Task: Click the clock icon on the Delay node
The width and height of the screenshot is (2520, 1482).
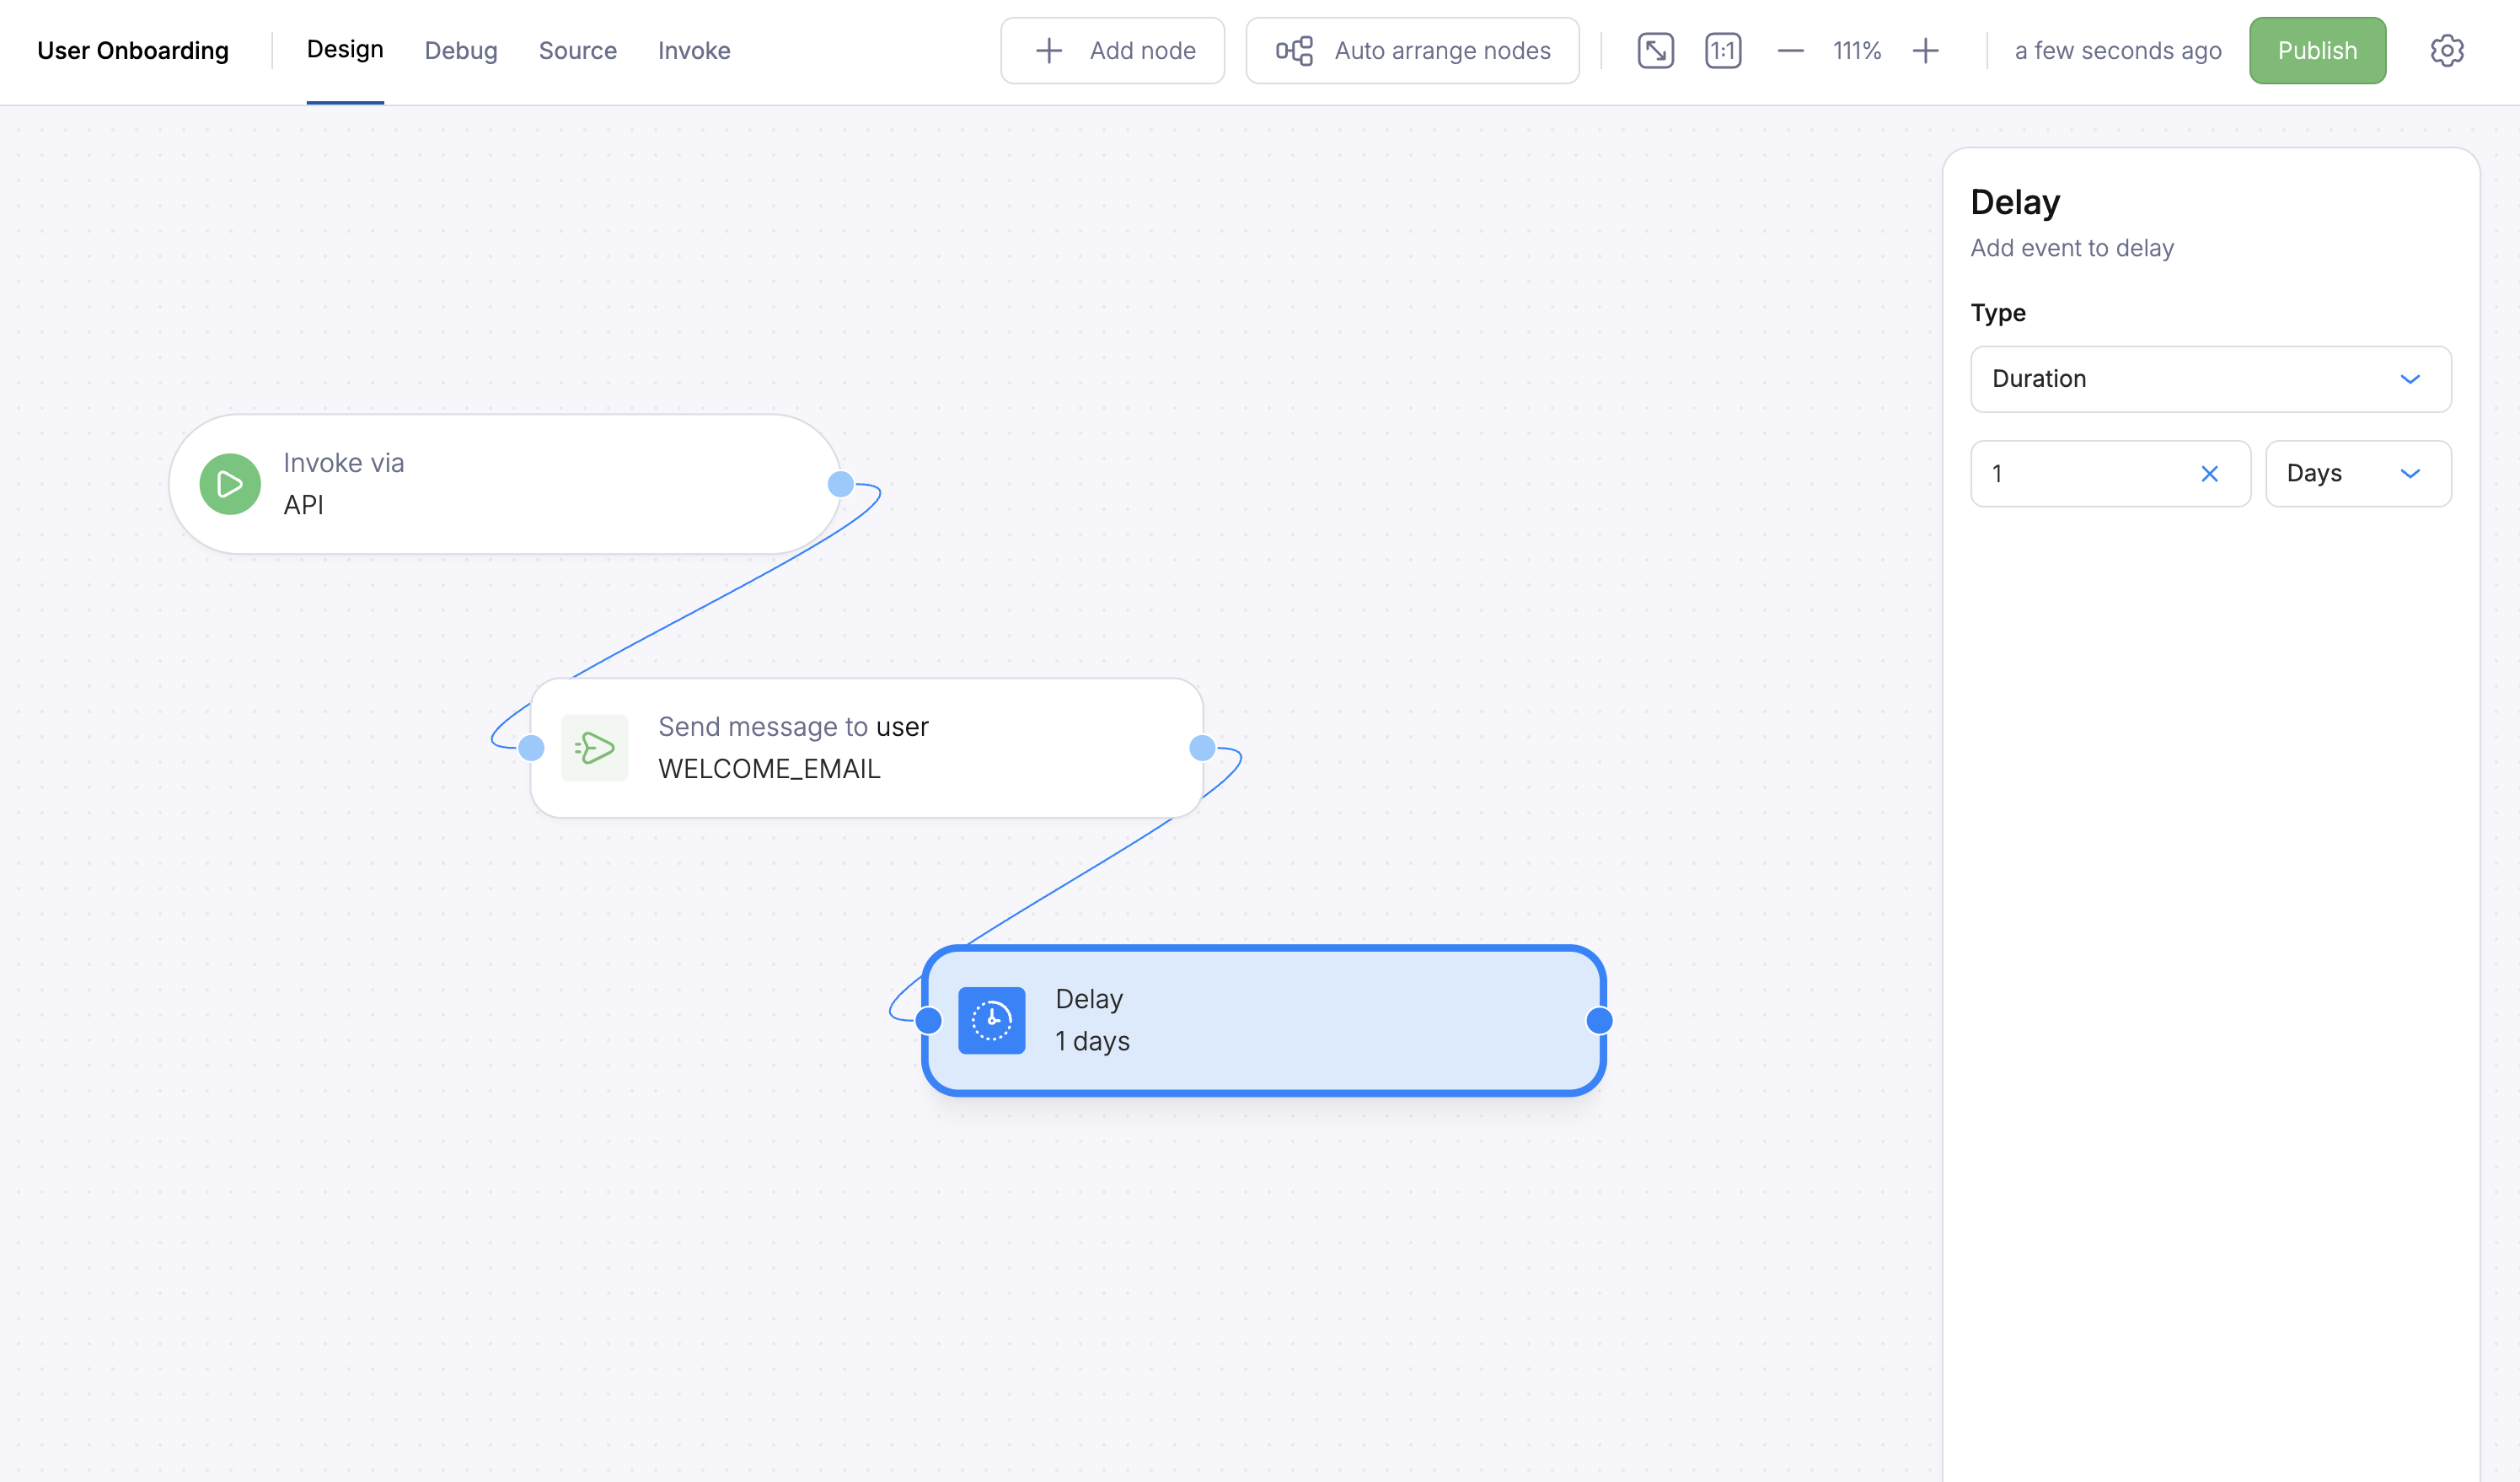Action: tap(991, 1020)
